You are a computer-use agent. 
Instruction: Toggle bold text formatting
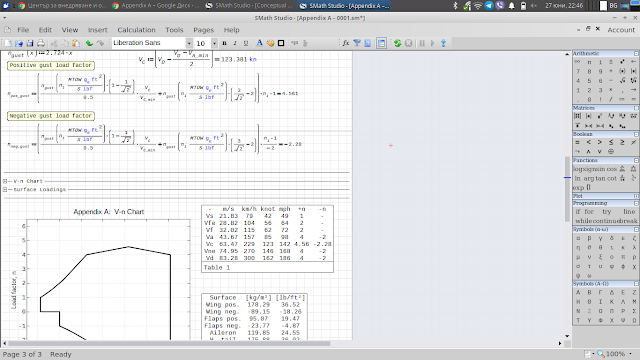pyautogui.click(x=224, y=43)
